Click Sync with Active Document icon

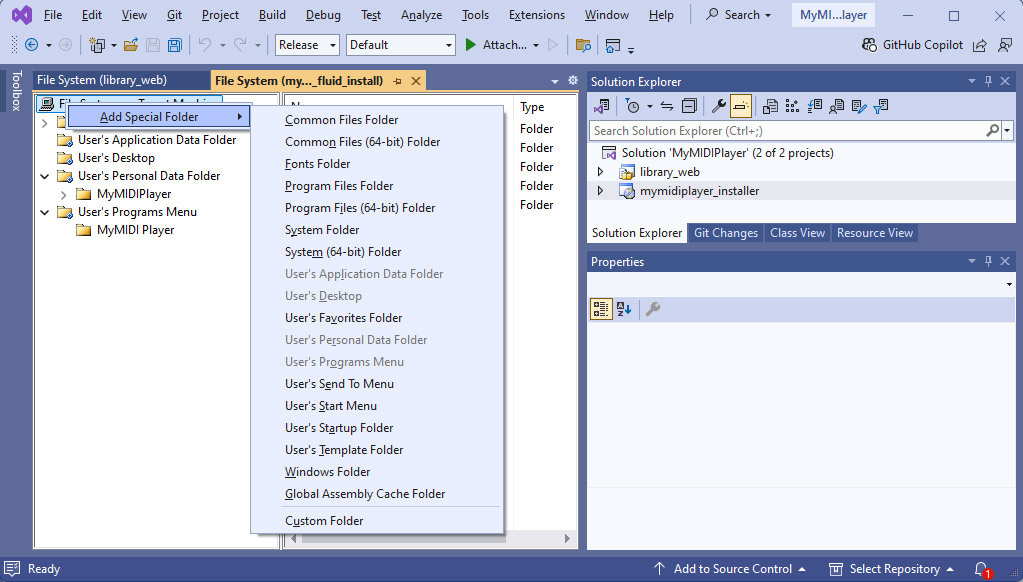(x=667, y=106)
